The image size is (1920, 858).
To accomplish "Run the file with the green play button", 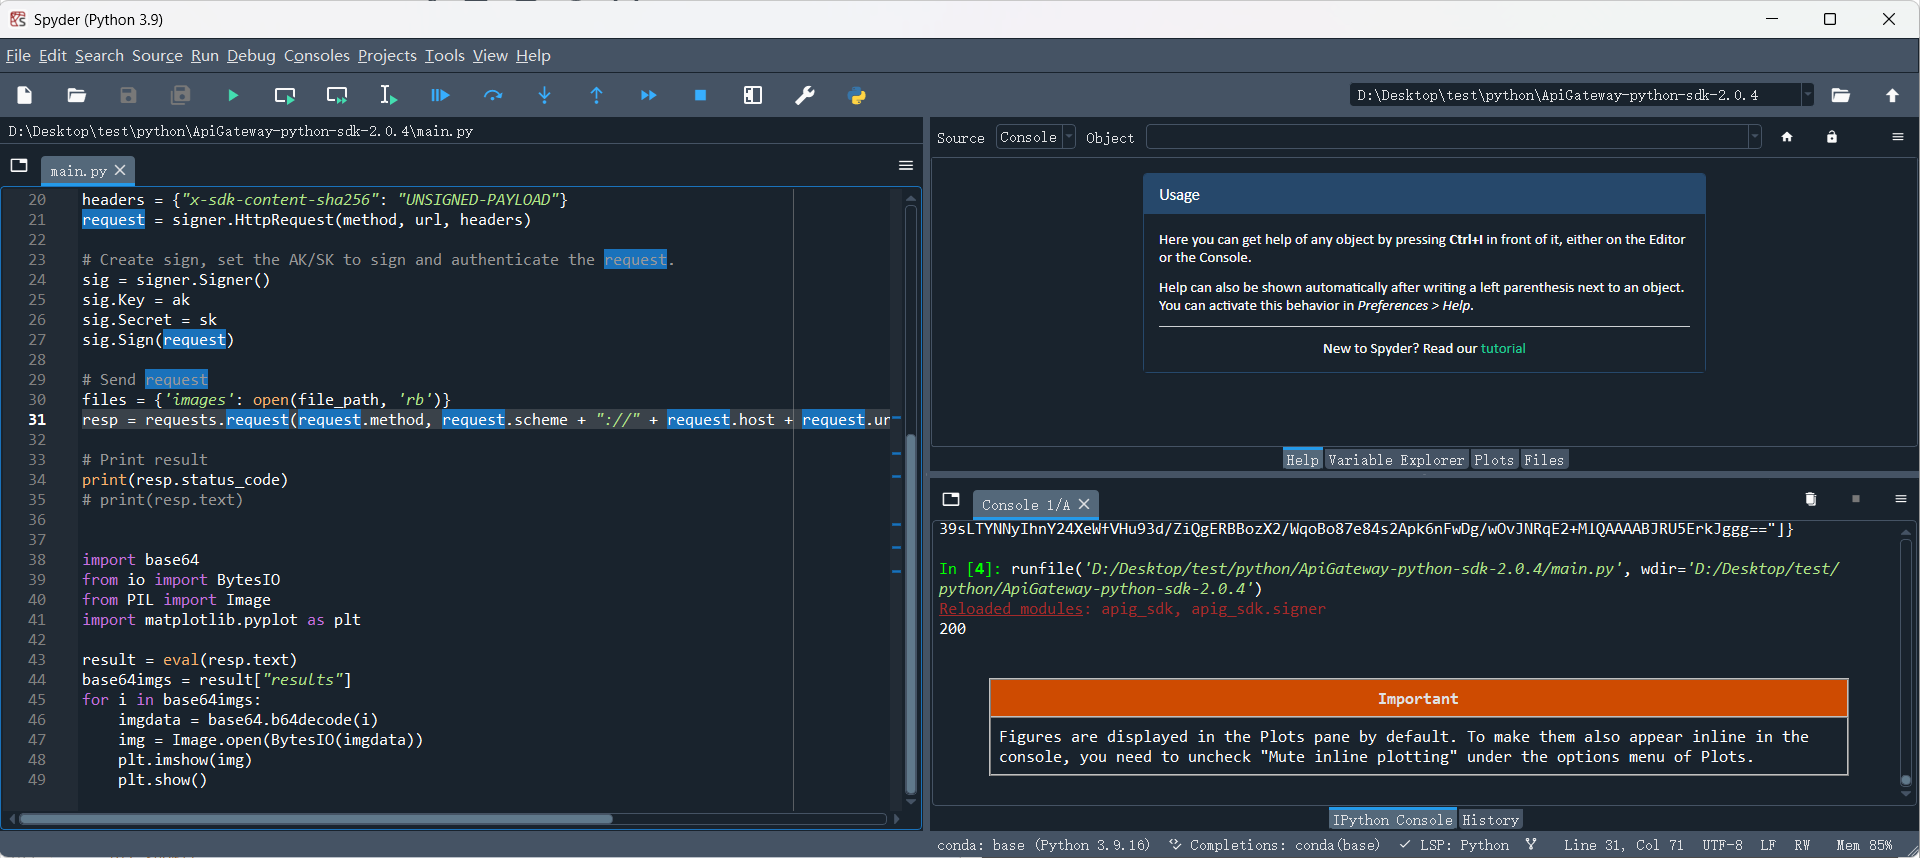I will tap(232, 96).
